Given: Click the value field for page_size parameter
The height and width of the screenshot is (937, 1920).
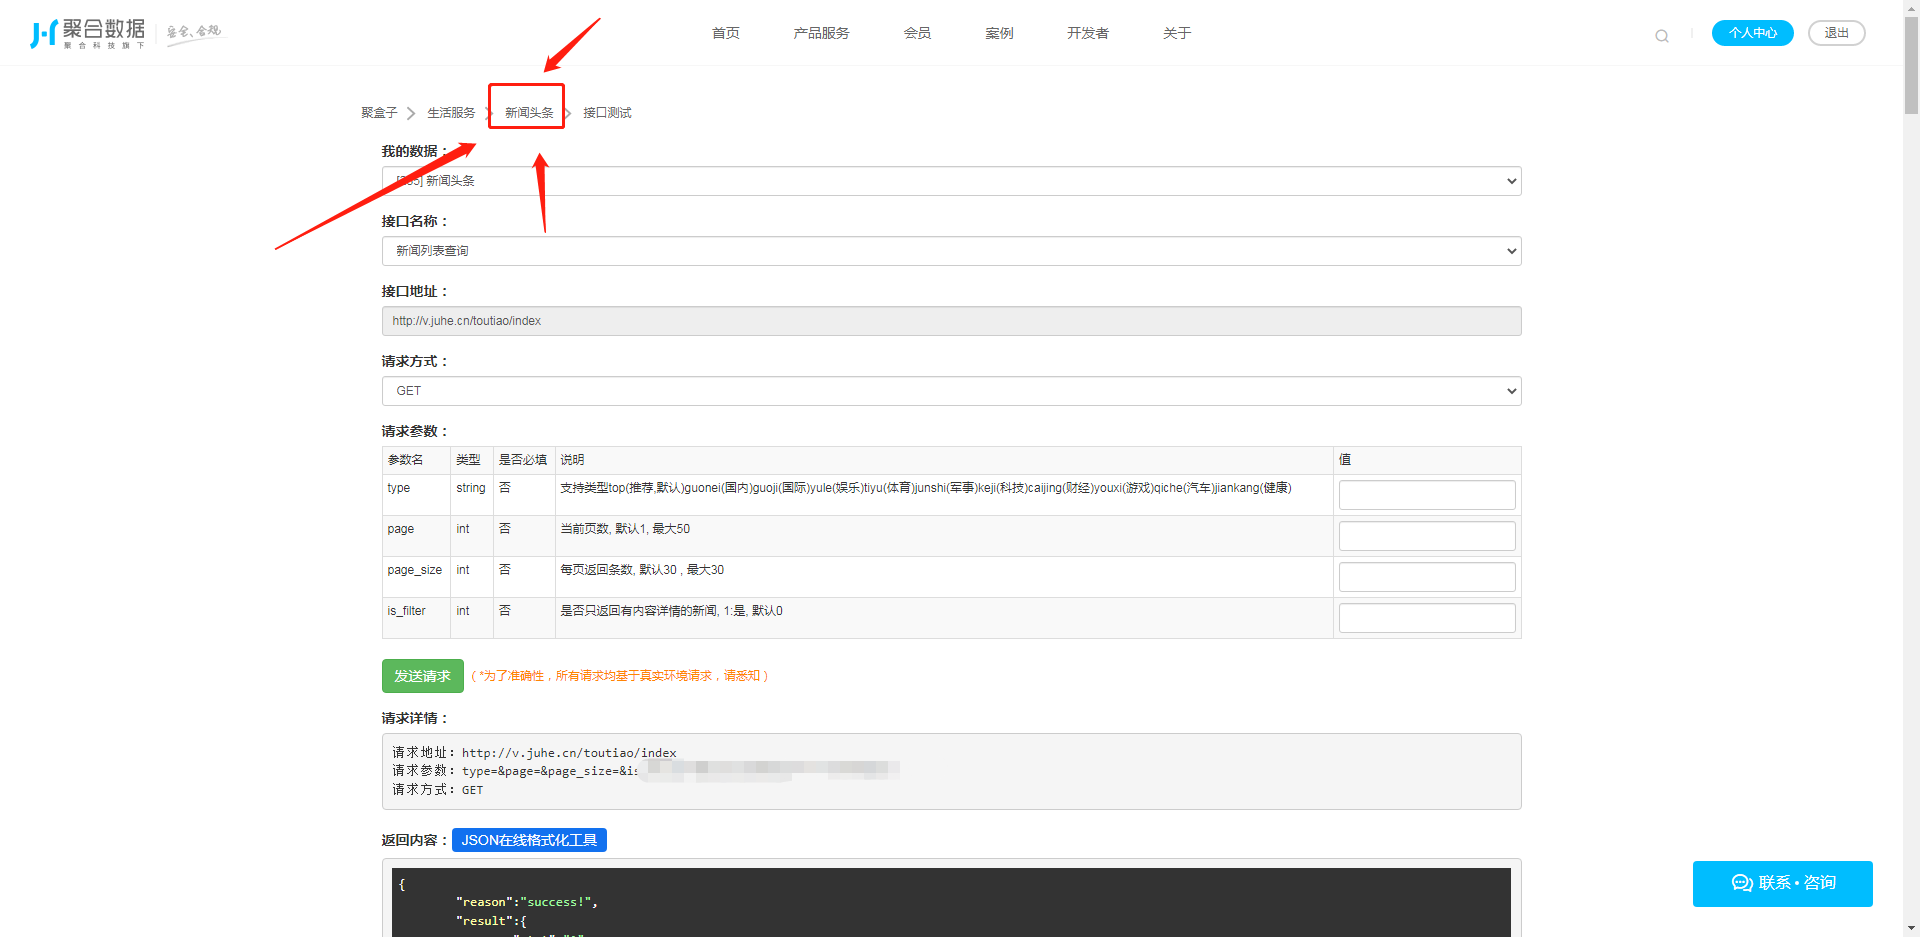Looking at the screenshot, I should click(x=1427, y=577).
